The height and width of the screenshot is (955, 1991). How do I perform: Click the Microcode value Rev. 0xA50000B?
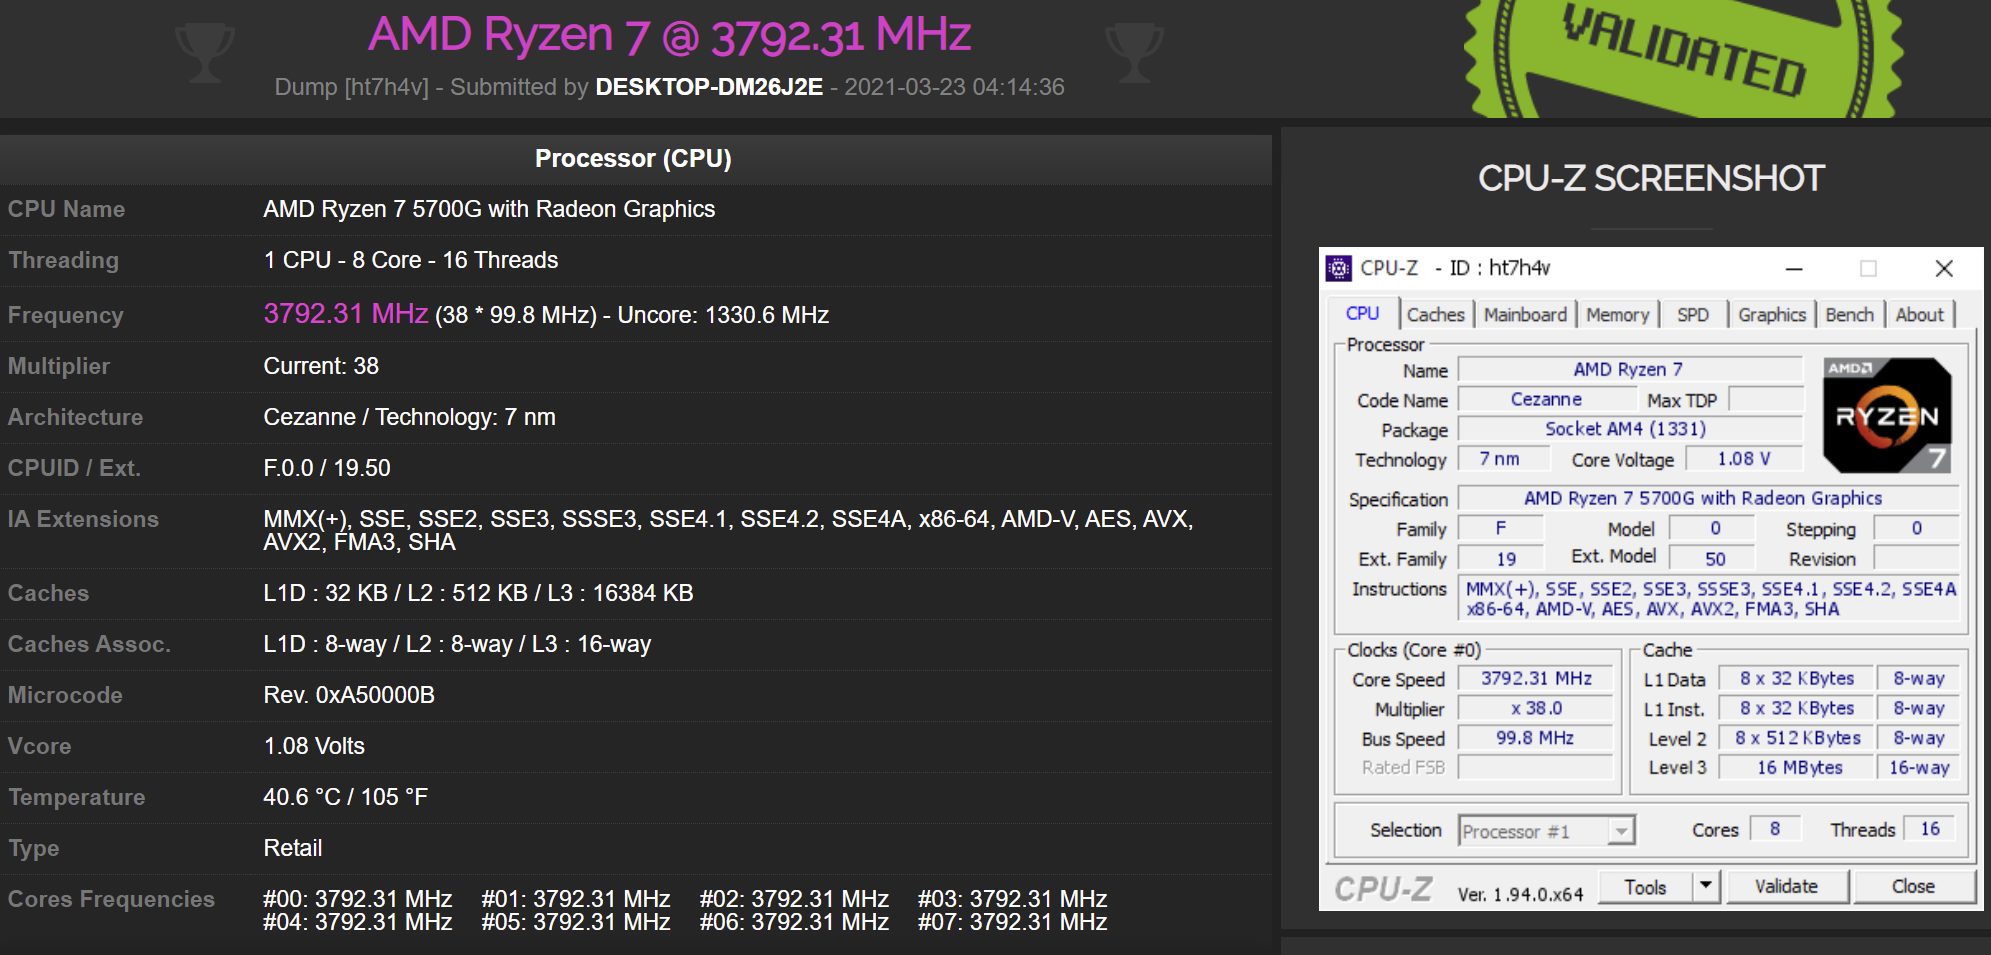(349, 695)
